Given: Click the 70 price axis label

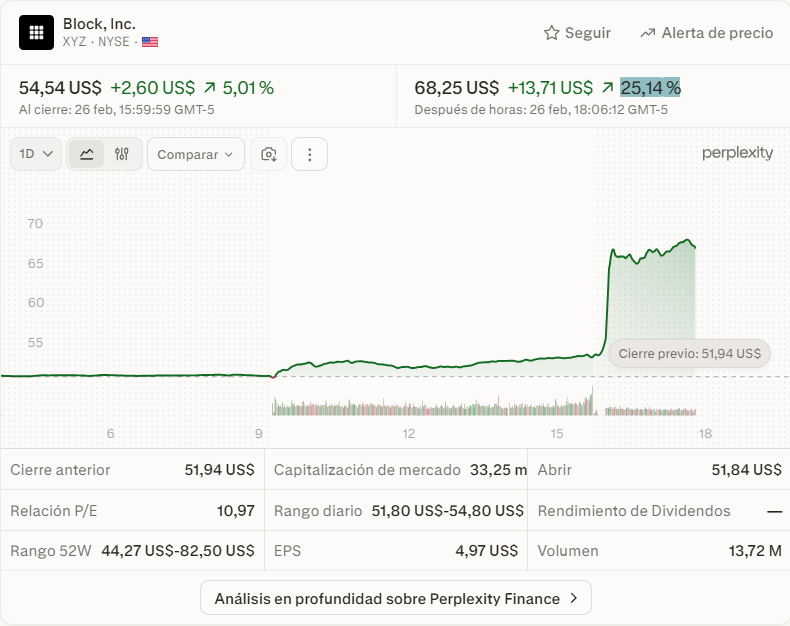Looking at the screenshot, I should [35, 224].
